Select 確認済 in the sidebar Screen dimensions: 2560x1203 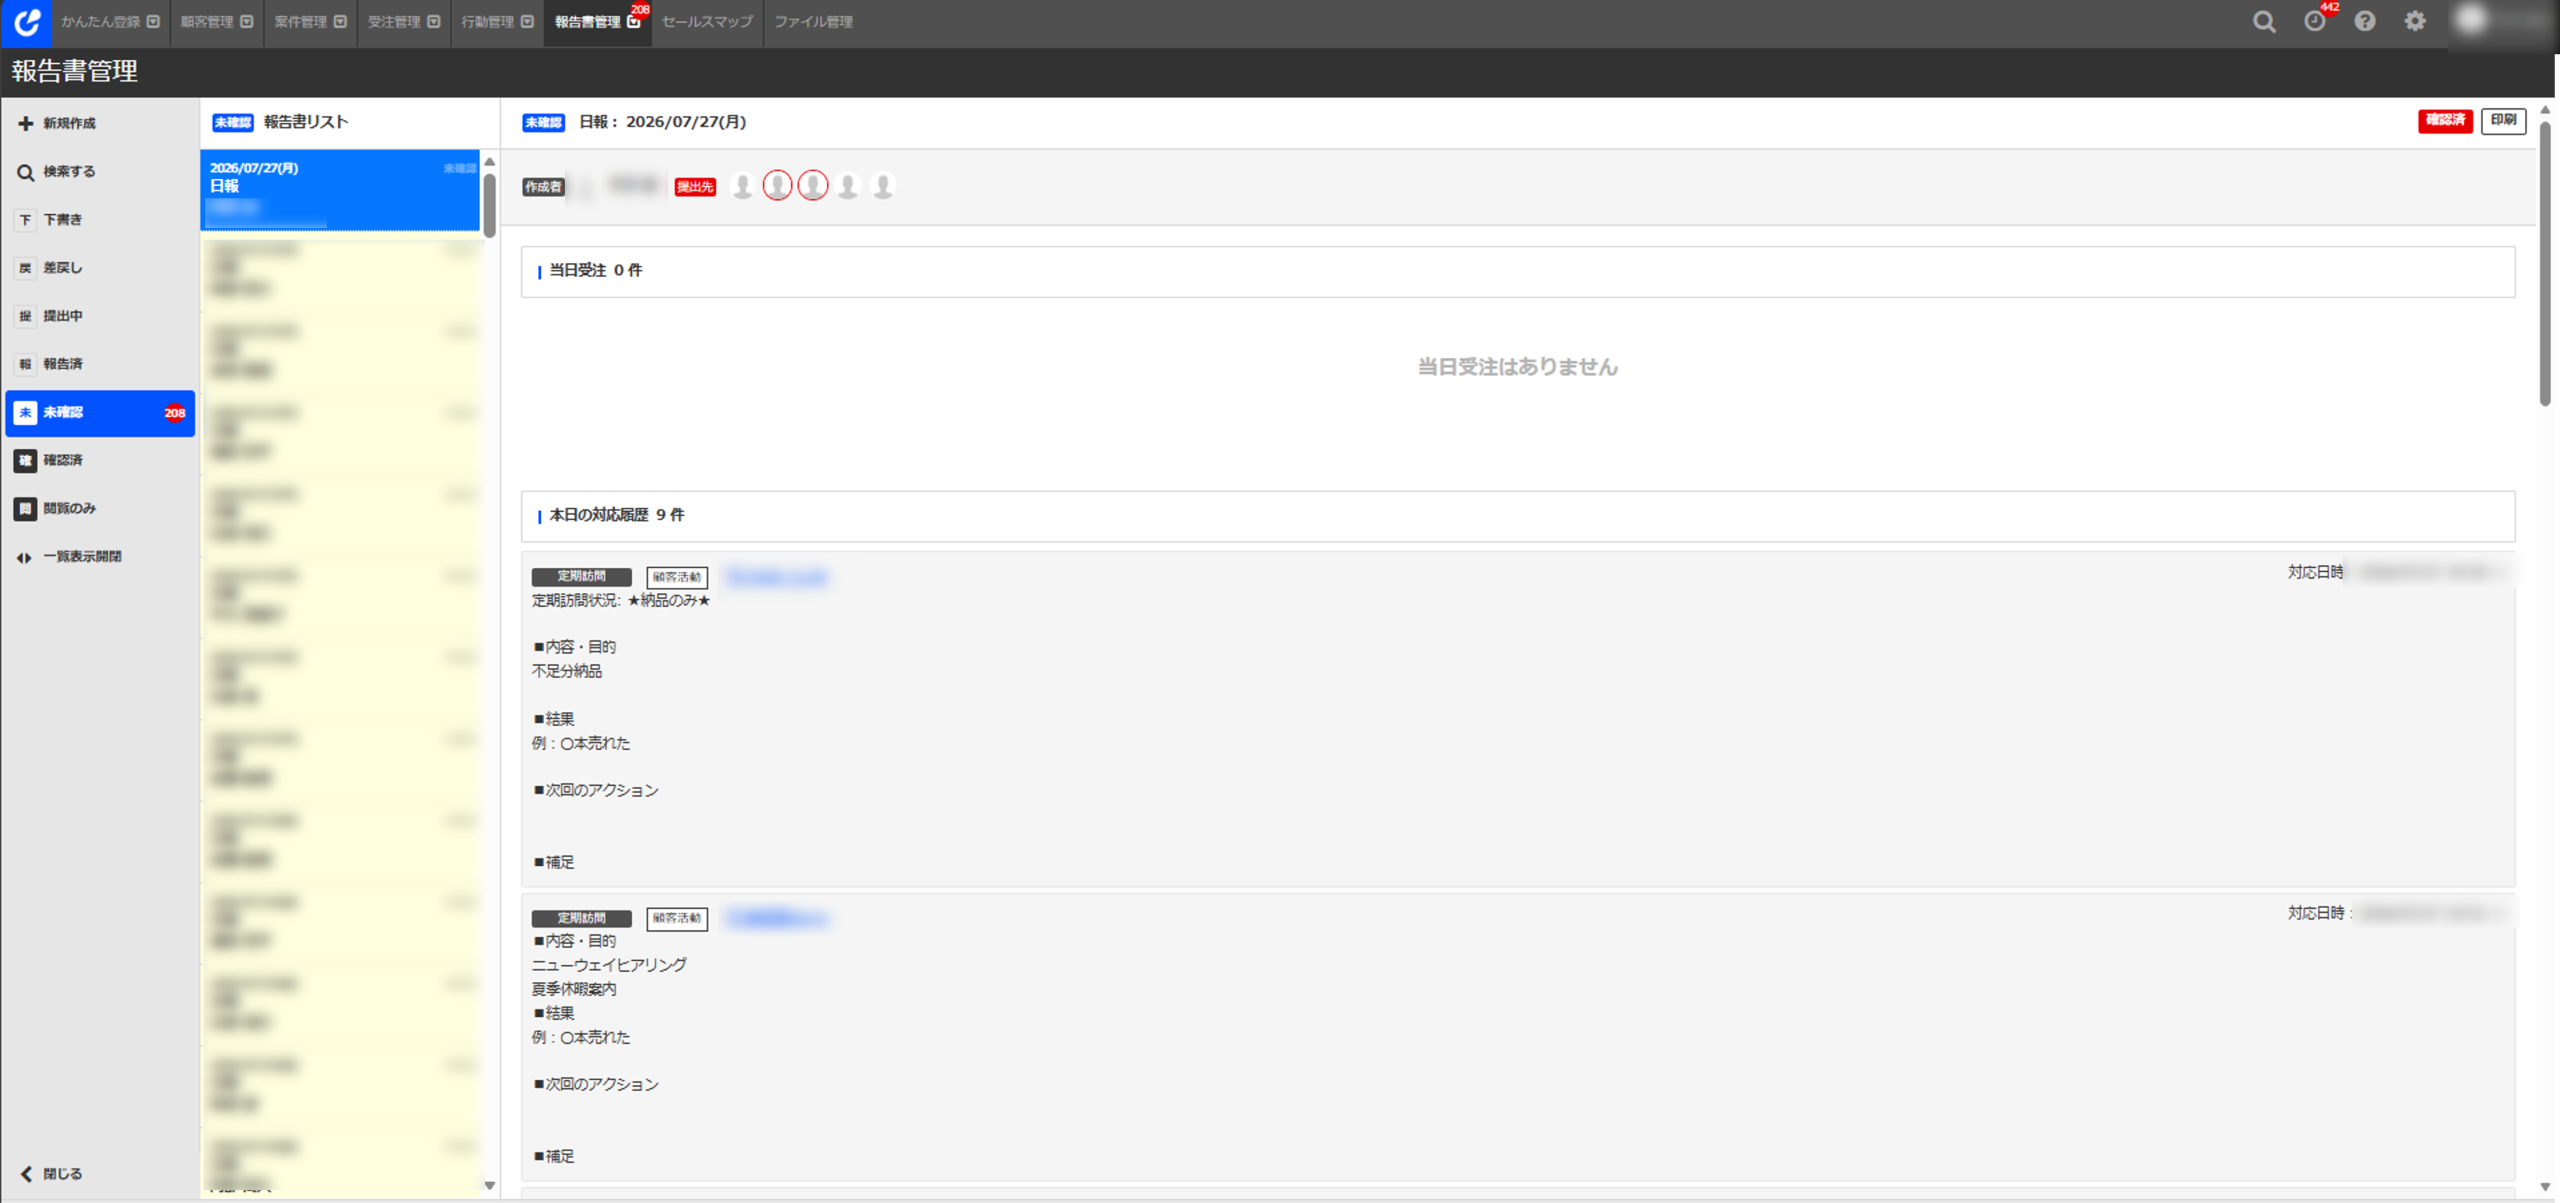[100, 460]
